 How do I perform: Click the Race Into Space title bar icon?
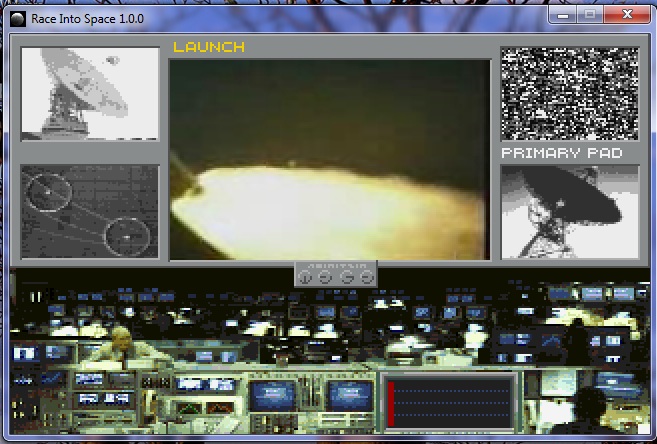click(18, 19)
